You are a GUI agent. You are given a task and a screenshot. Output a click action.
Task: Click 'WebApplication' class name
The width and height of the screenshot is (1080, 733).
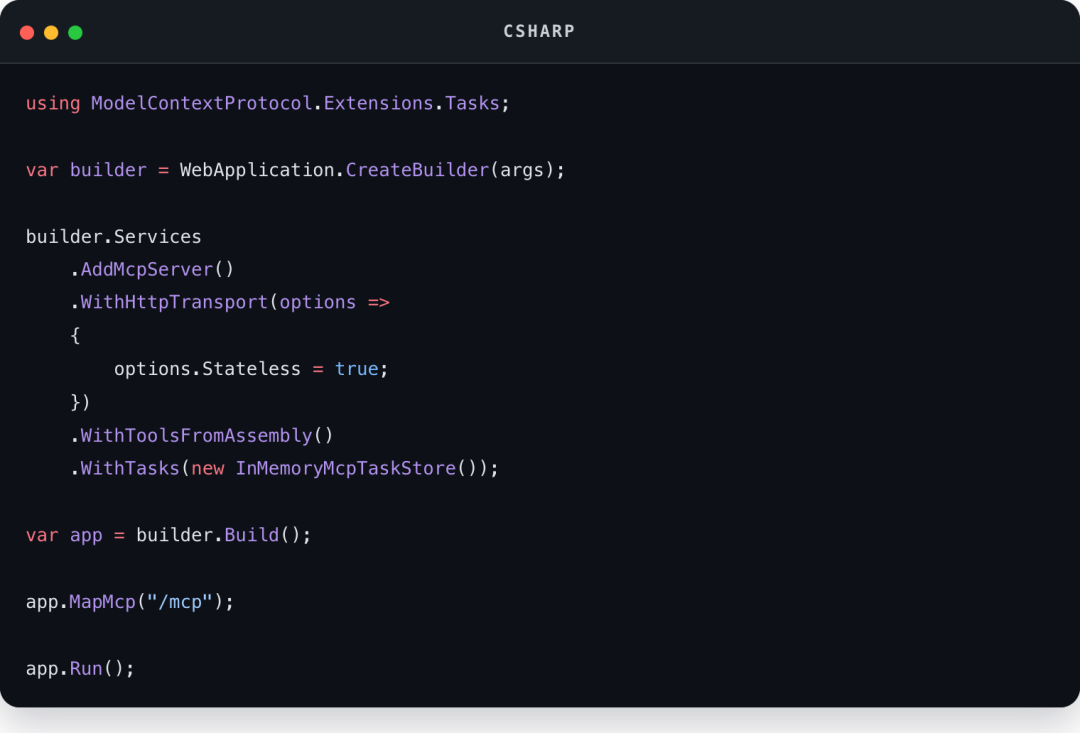257,170
